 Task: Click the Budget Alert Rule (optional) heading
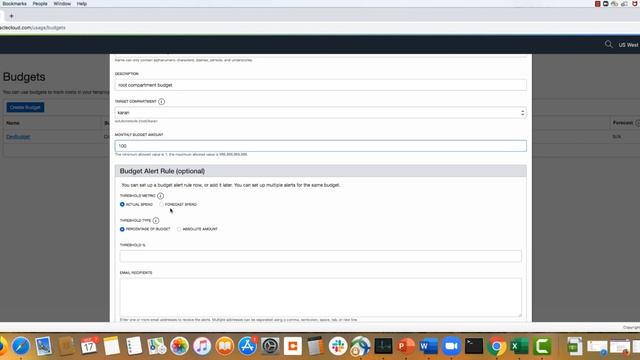coord(162,171)
